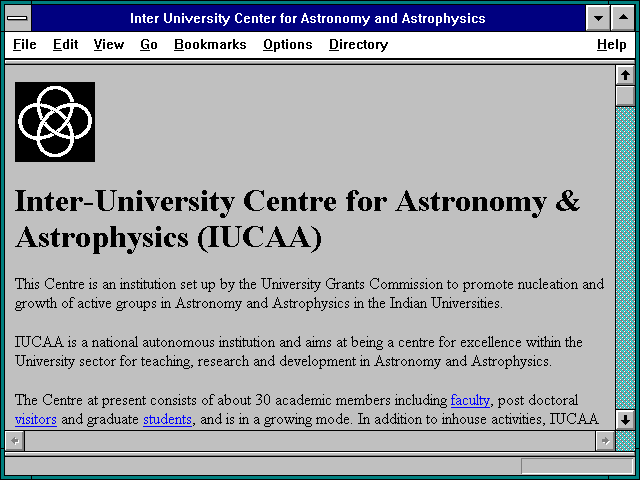Click the page heading Inter-University Centre for Astronomy
640x480 pixels.
tap(297, 219)
